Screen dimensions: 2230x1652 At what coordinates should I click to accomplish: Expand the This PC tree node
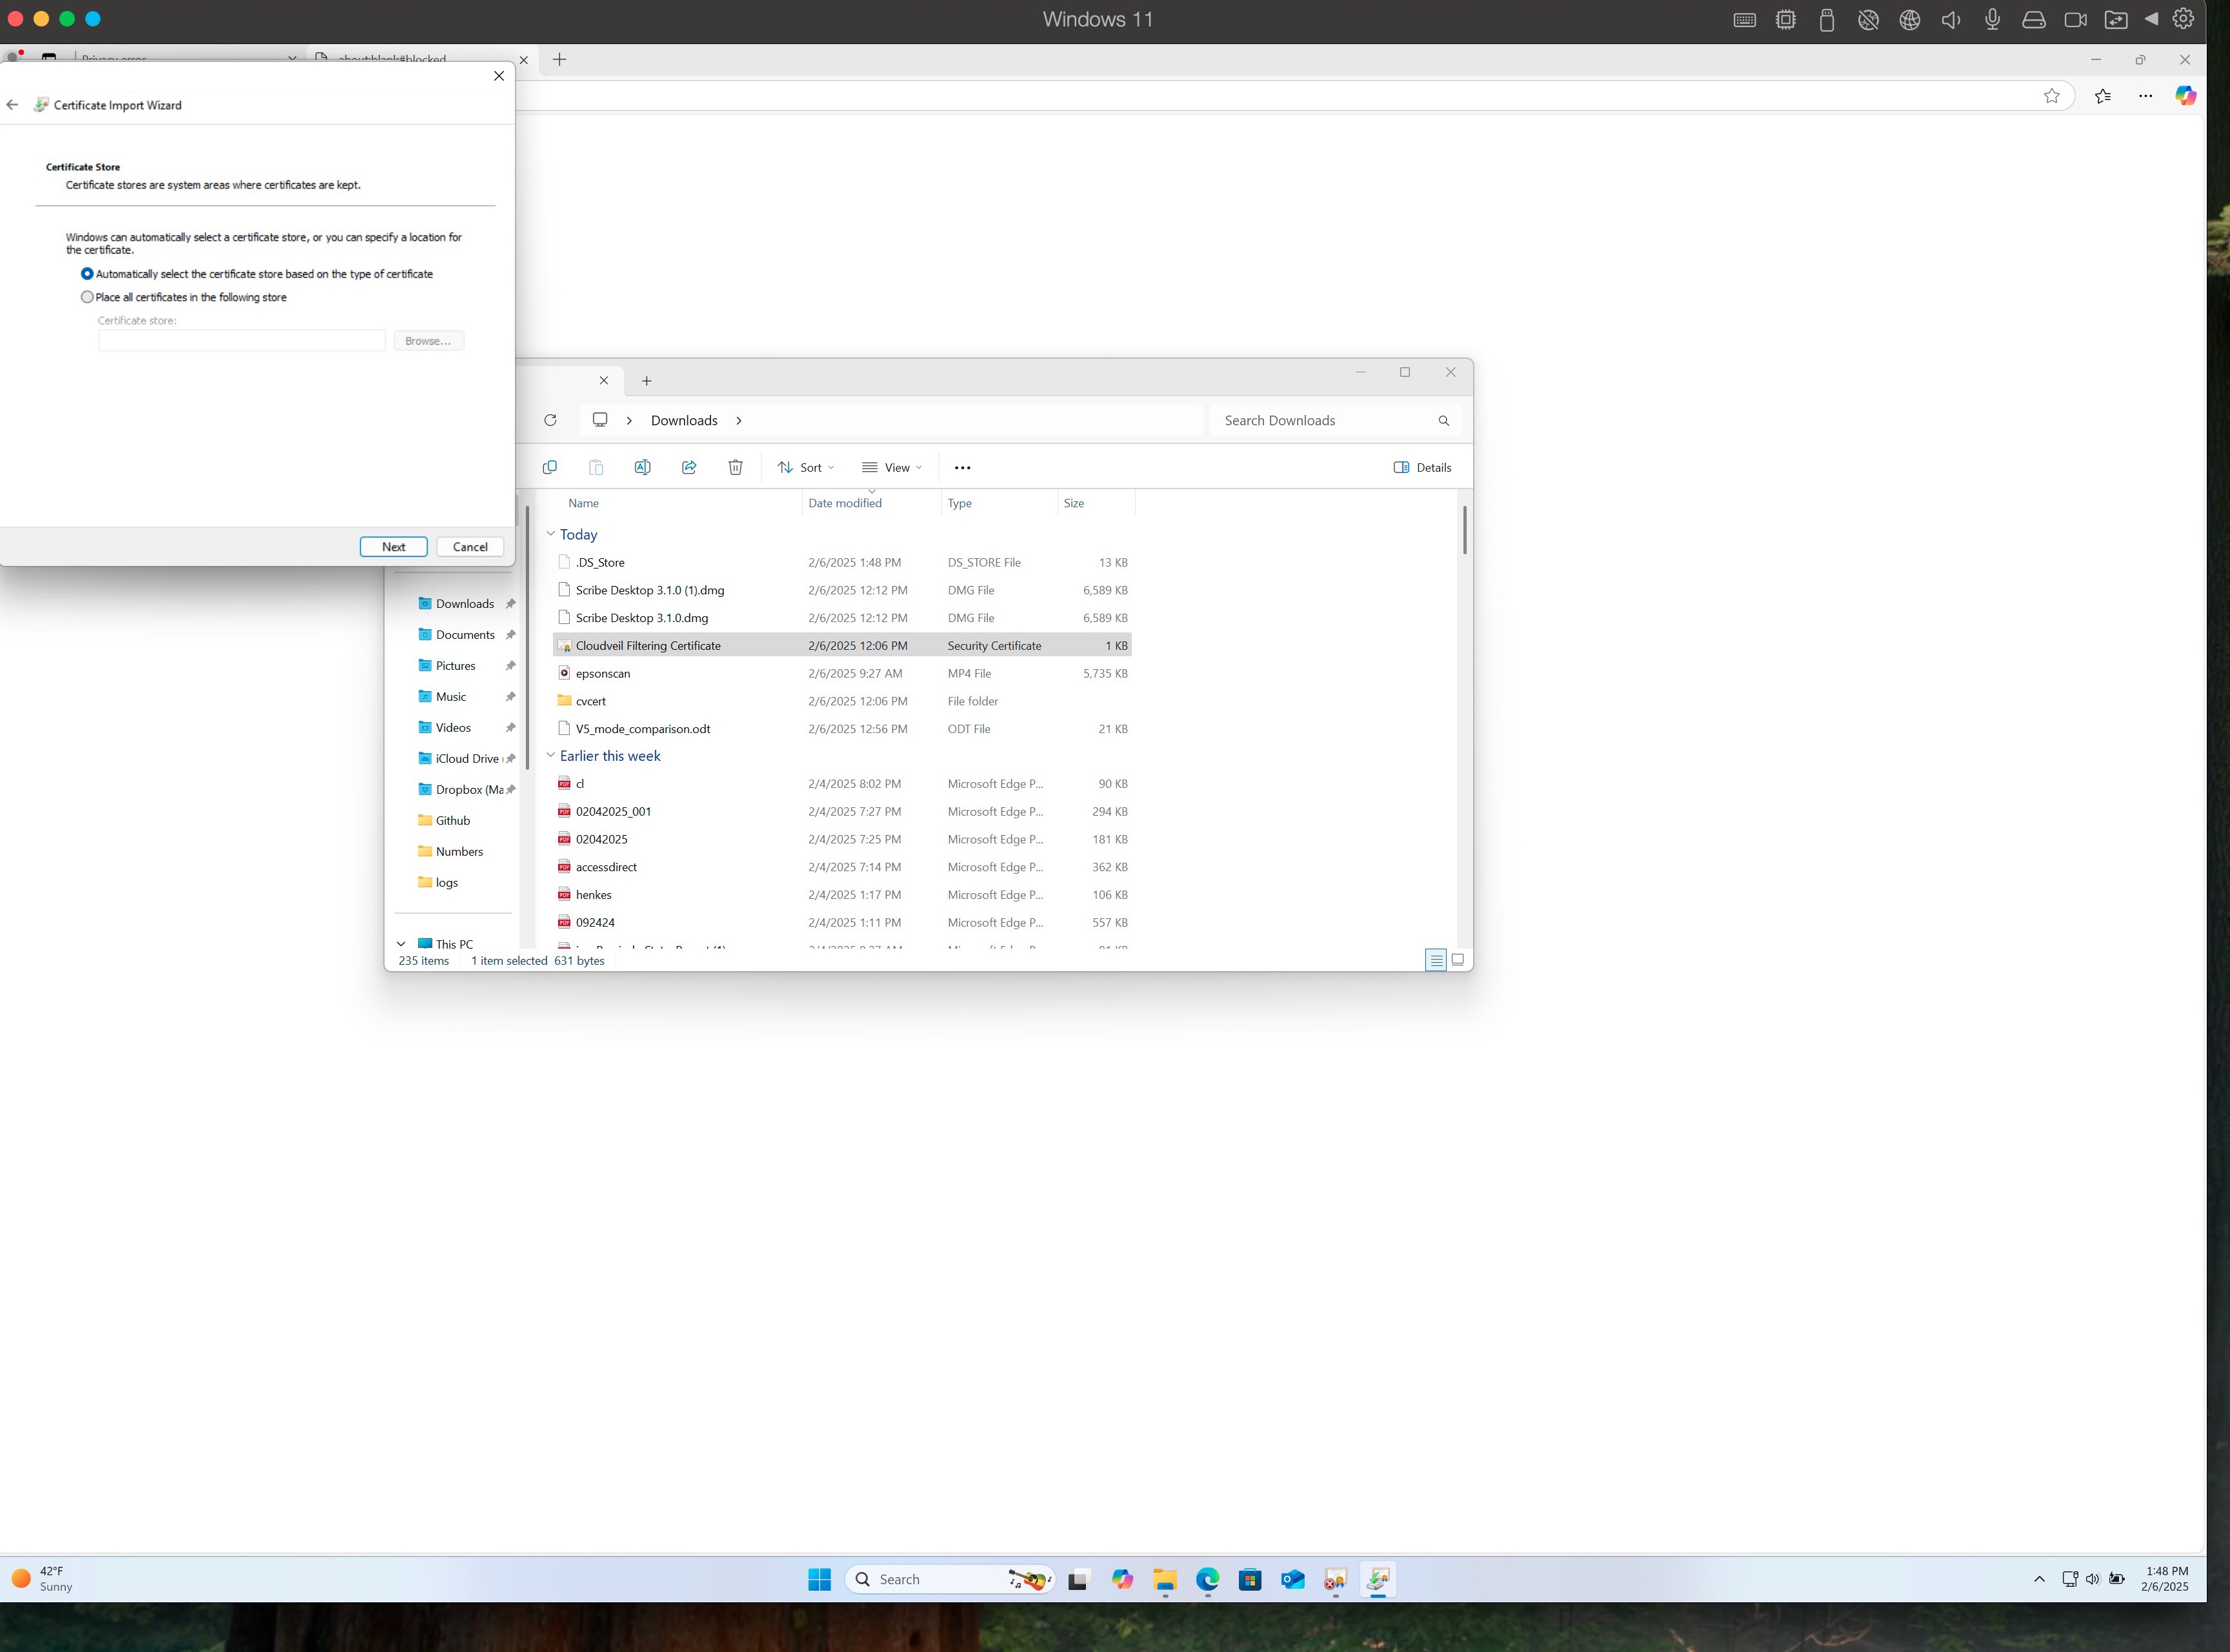[401, 944]
